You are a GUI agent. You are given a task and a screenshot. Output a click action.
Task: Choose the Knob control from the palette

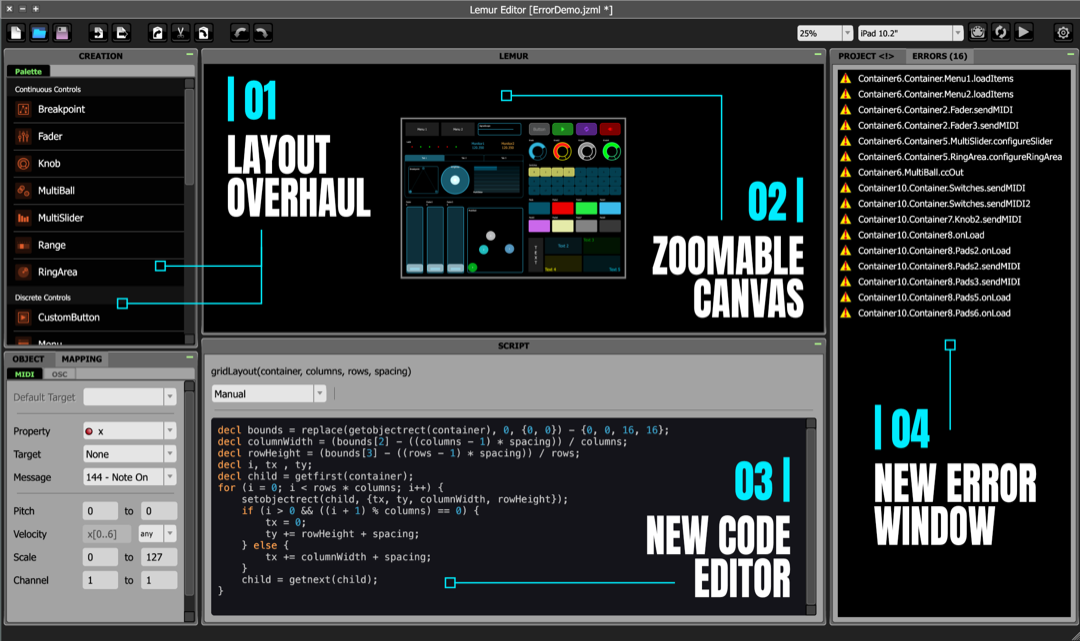pos(98,163)
